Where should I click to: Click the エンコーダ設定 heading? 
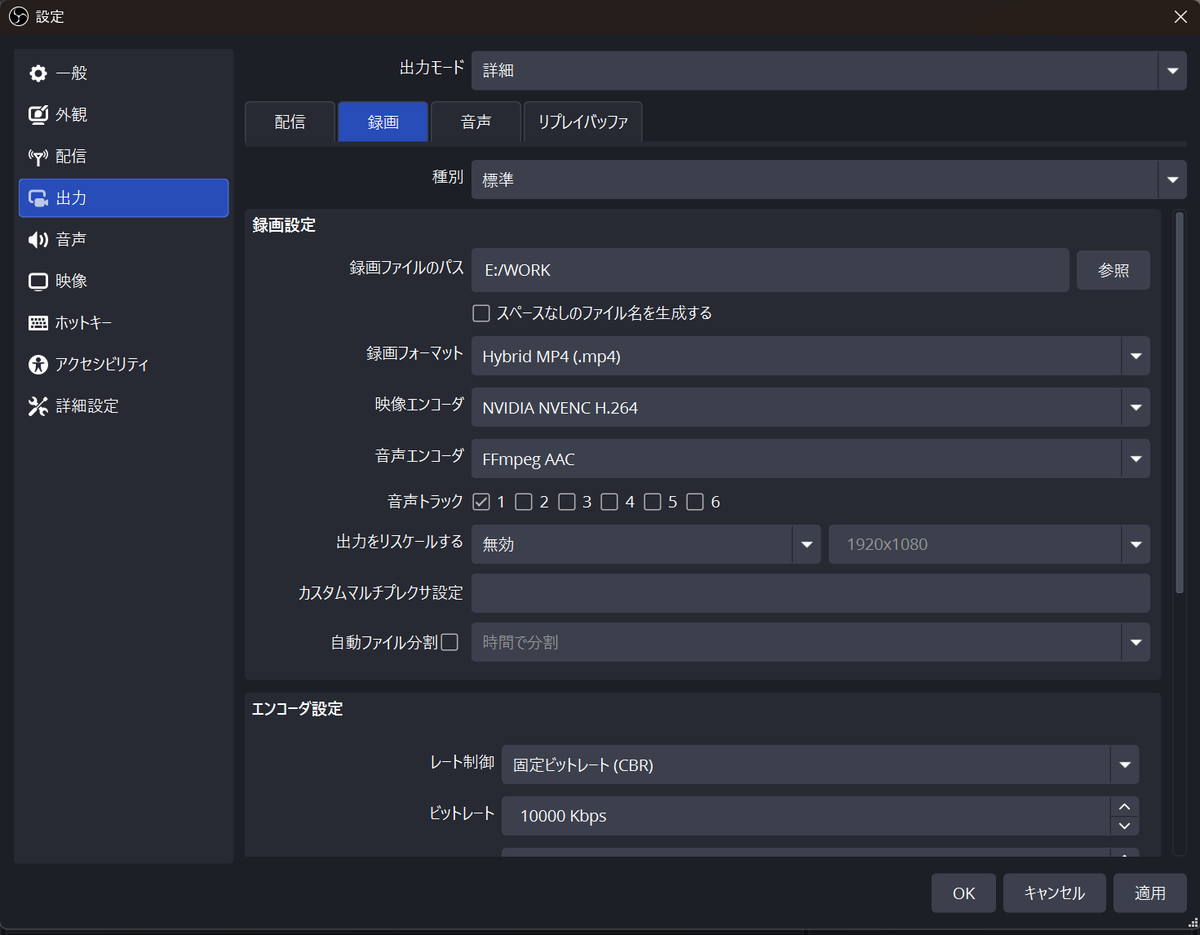(297, 709)
